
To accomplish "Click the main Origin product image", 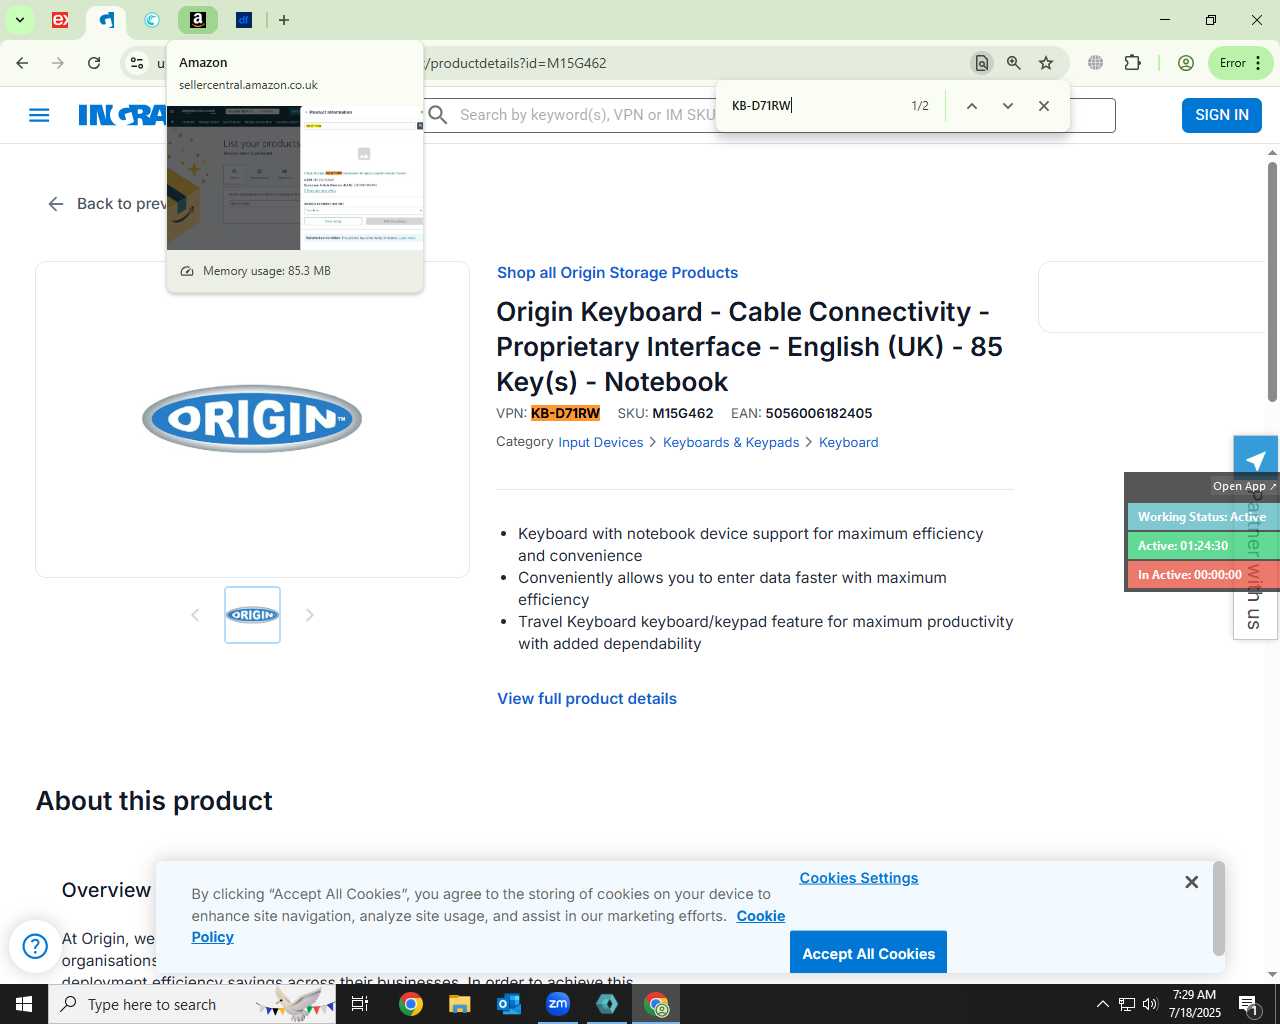I will [252, 419].
